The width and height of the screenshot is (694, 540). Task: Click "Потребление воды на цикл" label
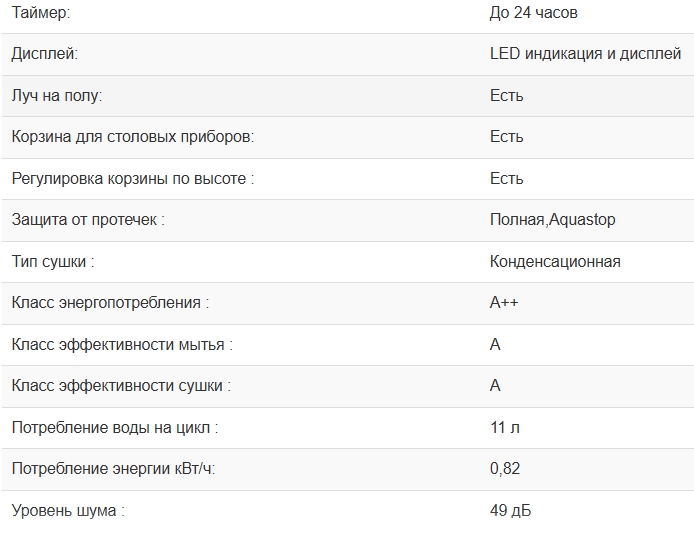pos(114,428)
